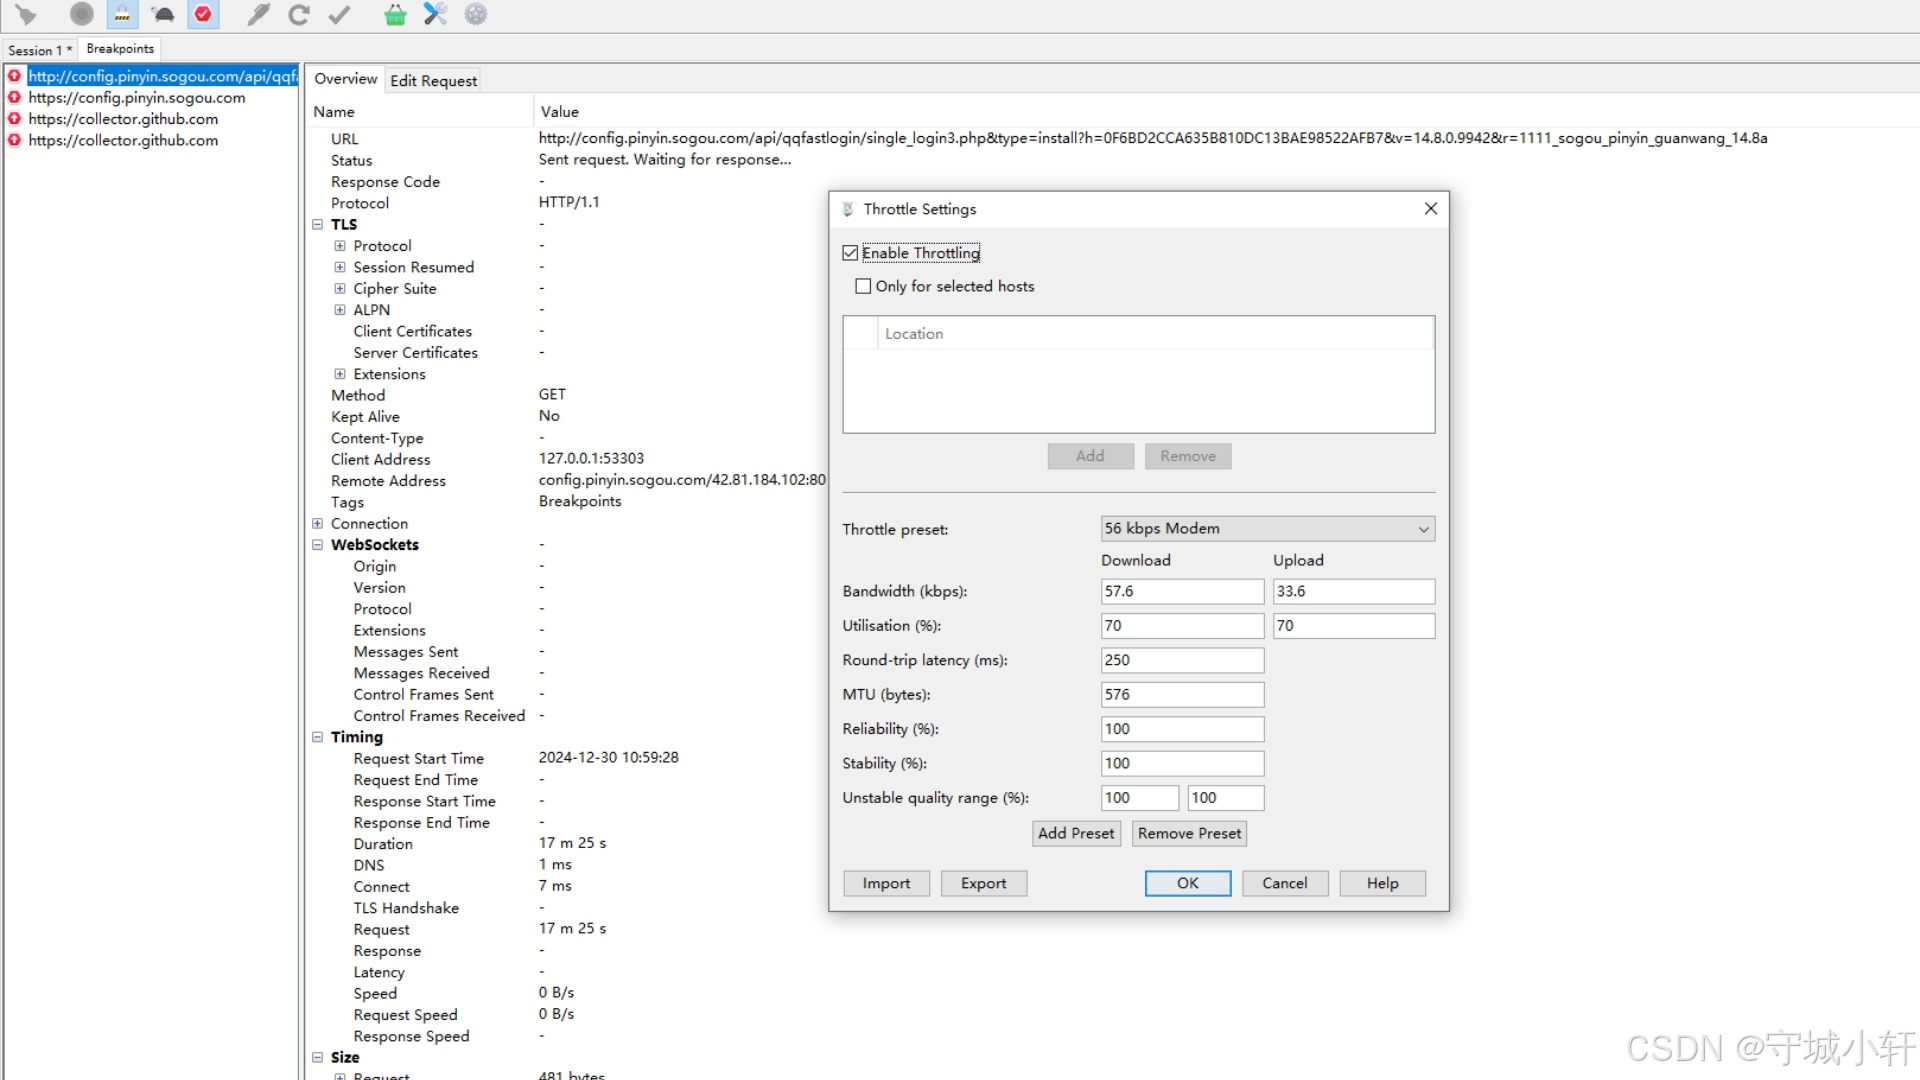Viewport: 1920px width, 1080px height.
Task: Toggle the record button in toolbar
Action: coord(82,14)
